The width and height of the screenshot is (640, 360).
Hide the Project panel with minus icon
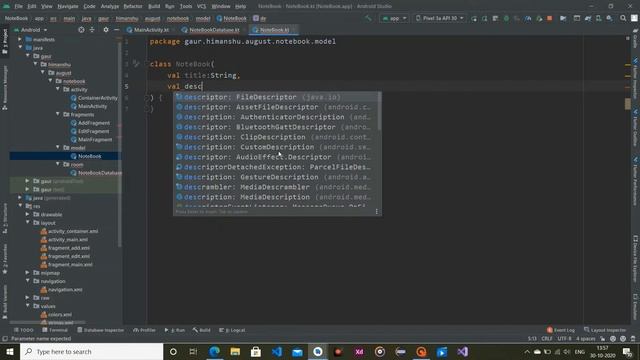(x=116, y=30)
